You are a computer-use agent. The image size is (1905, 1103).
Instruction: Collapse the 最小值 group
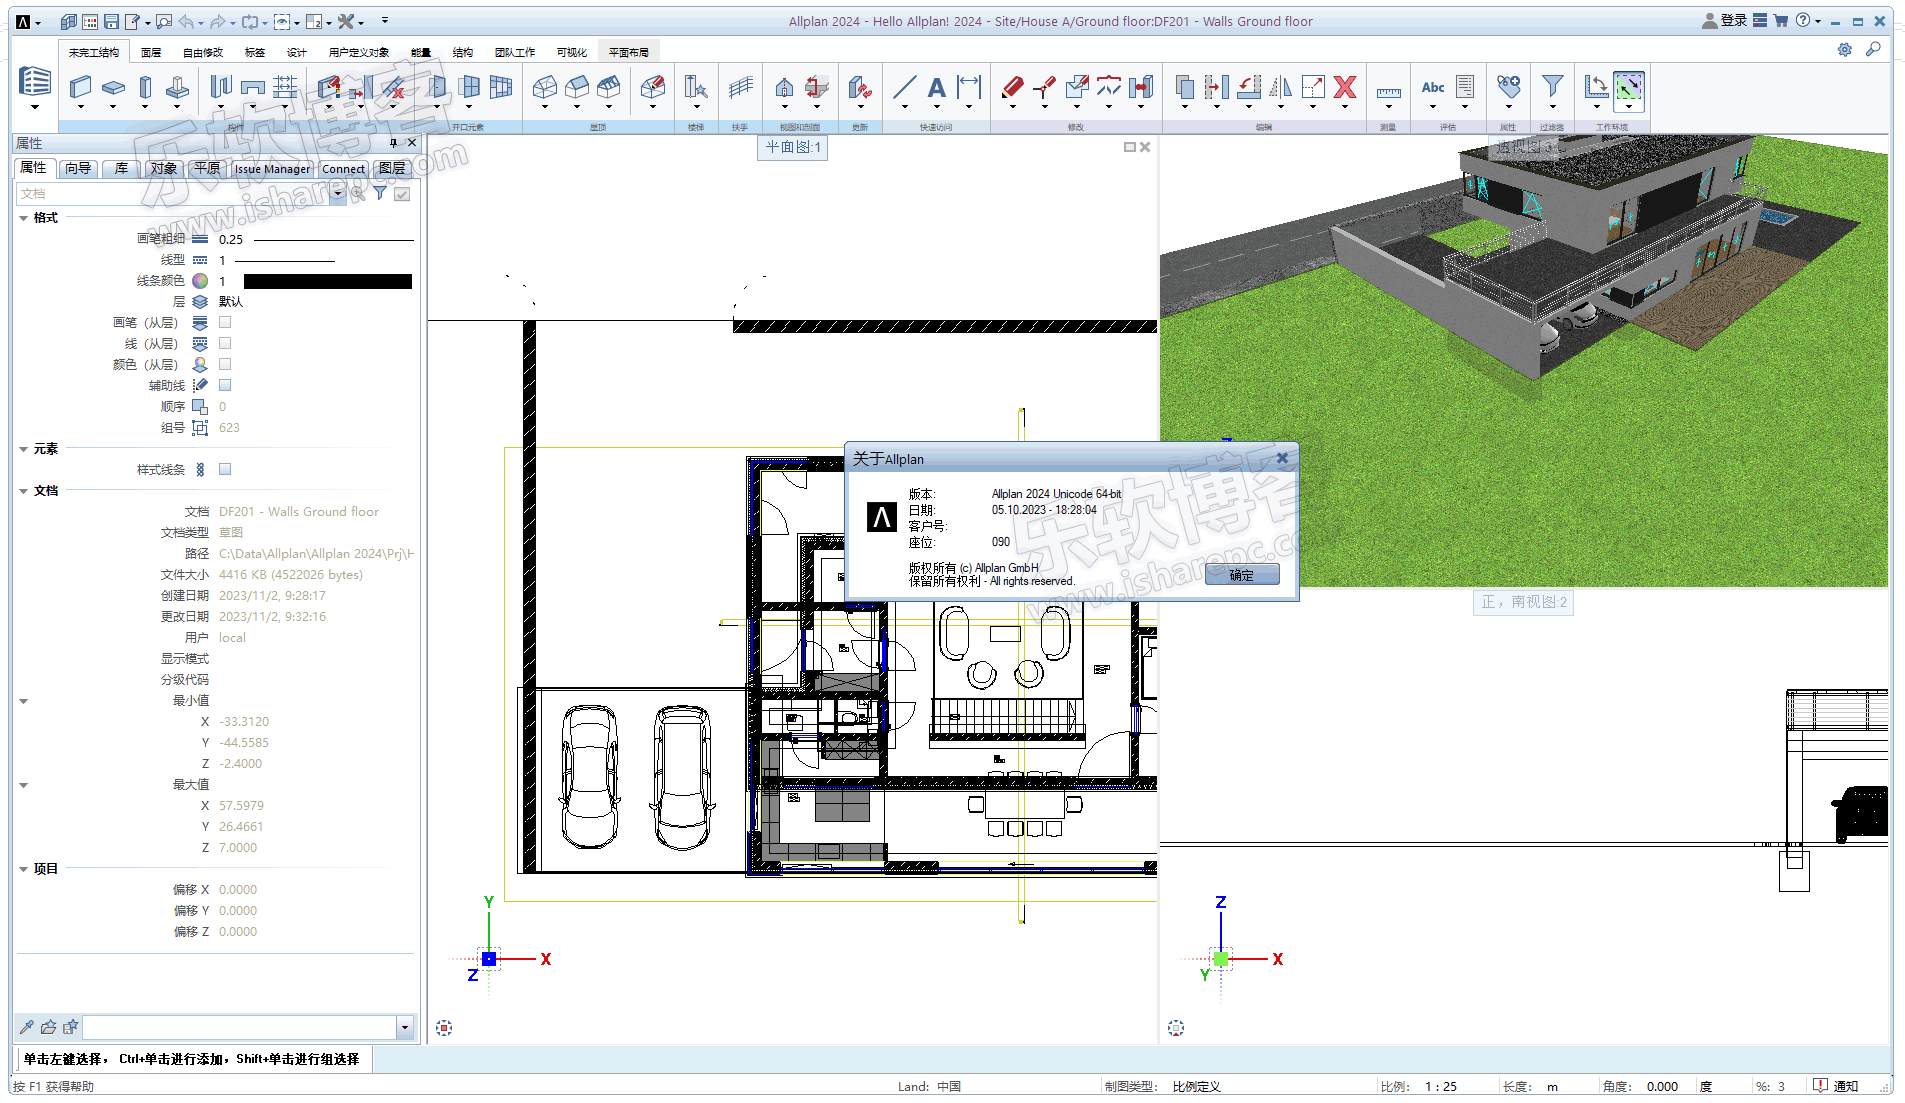[x=23, y=701]
